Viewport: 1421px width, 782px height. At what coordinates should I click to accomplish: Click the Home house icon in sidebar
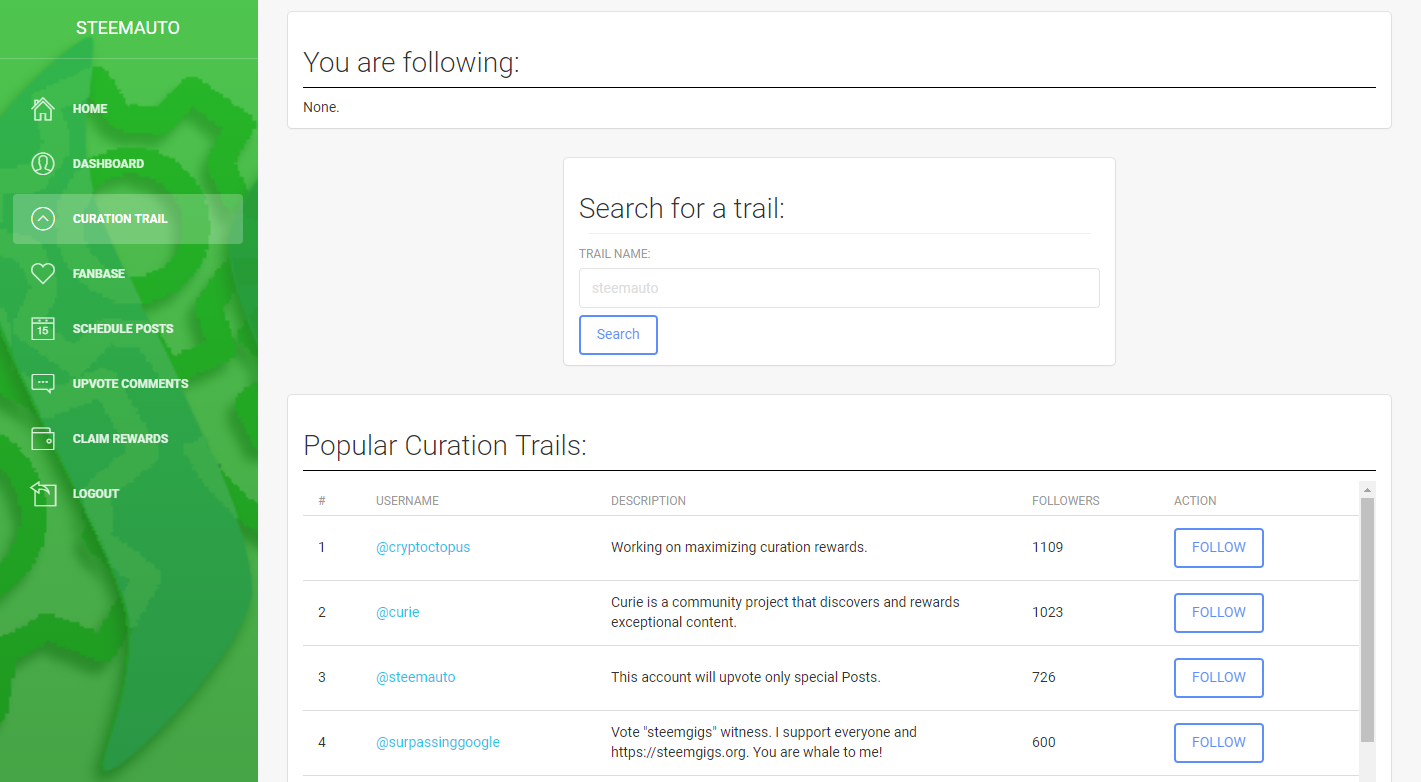tap(43, 109)
